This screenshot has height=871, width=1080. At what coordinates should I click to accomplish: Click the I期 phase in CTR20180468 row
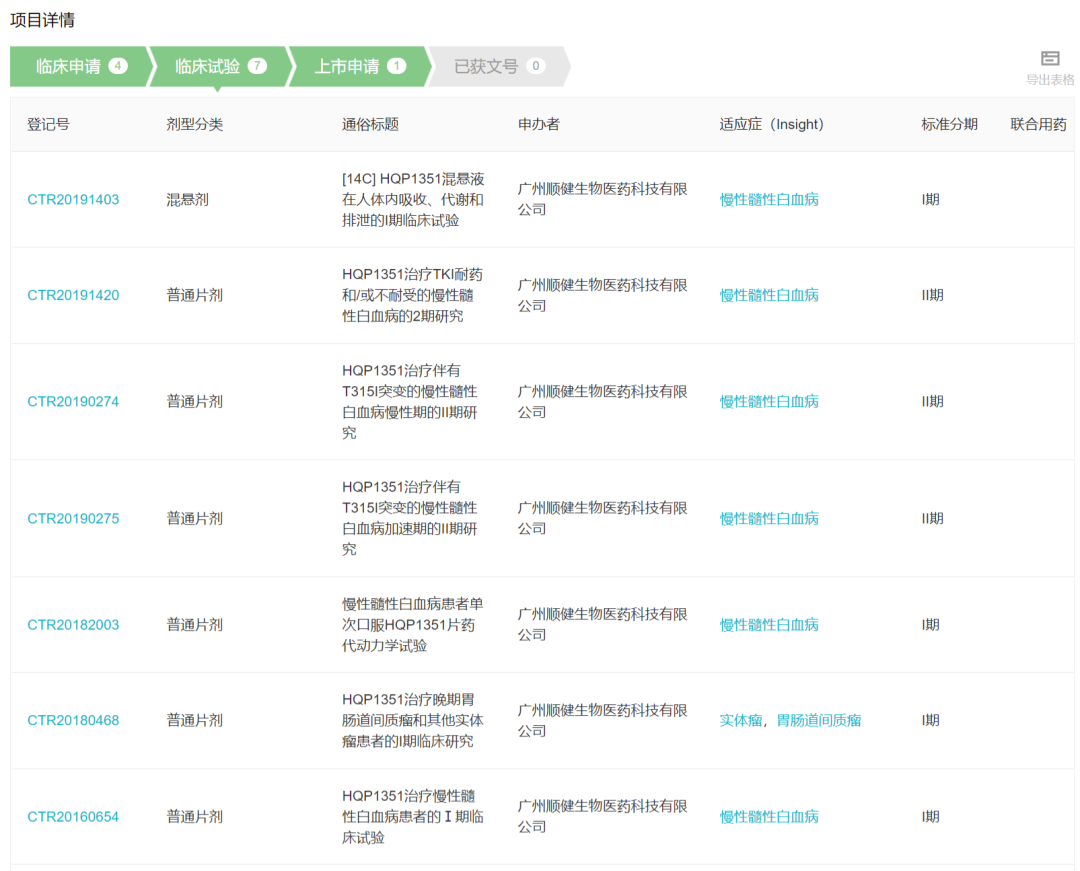[931, 720]
